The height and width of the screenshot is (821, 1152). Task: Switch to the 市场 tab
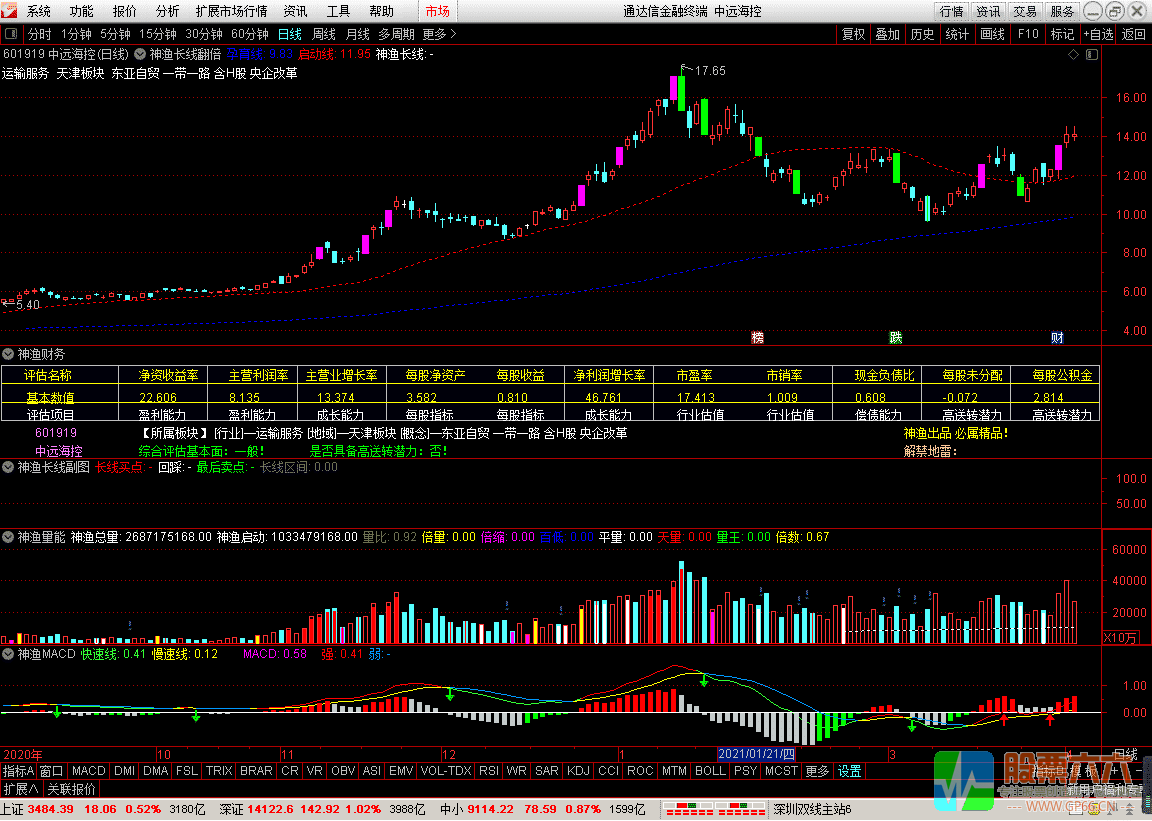437,11
